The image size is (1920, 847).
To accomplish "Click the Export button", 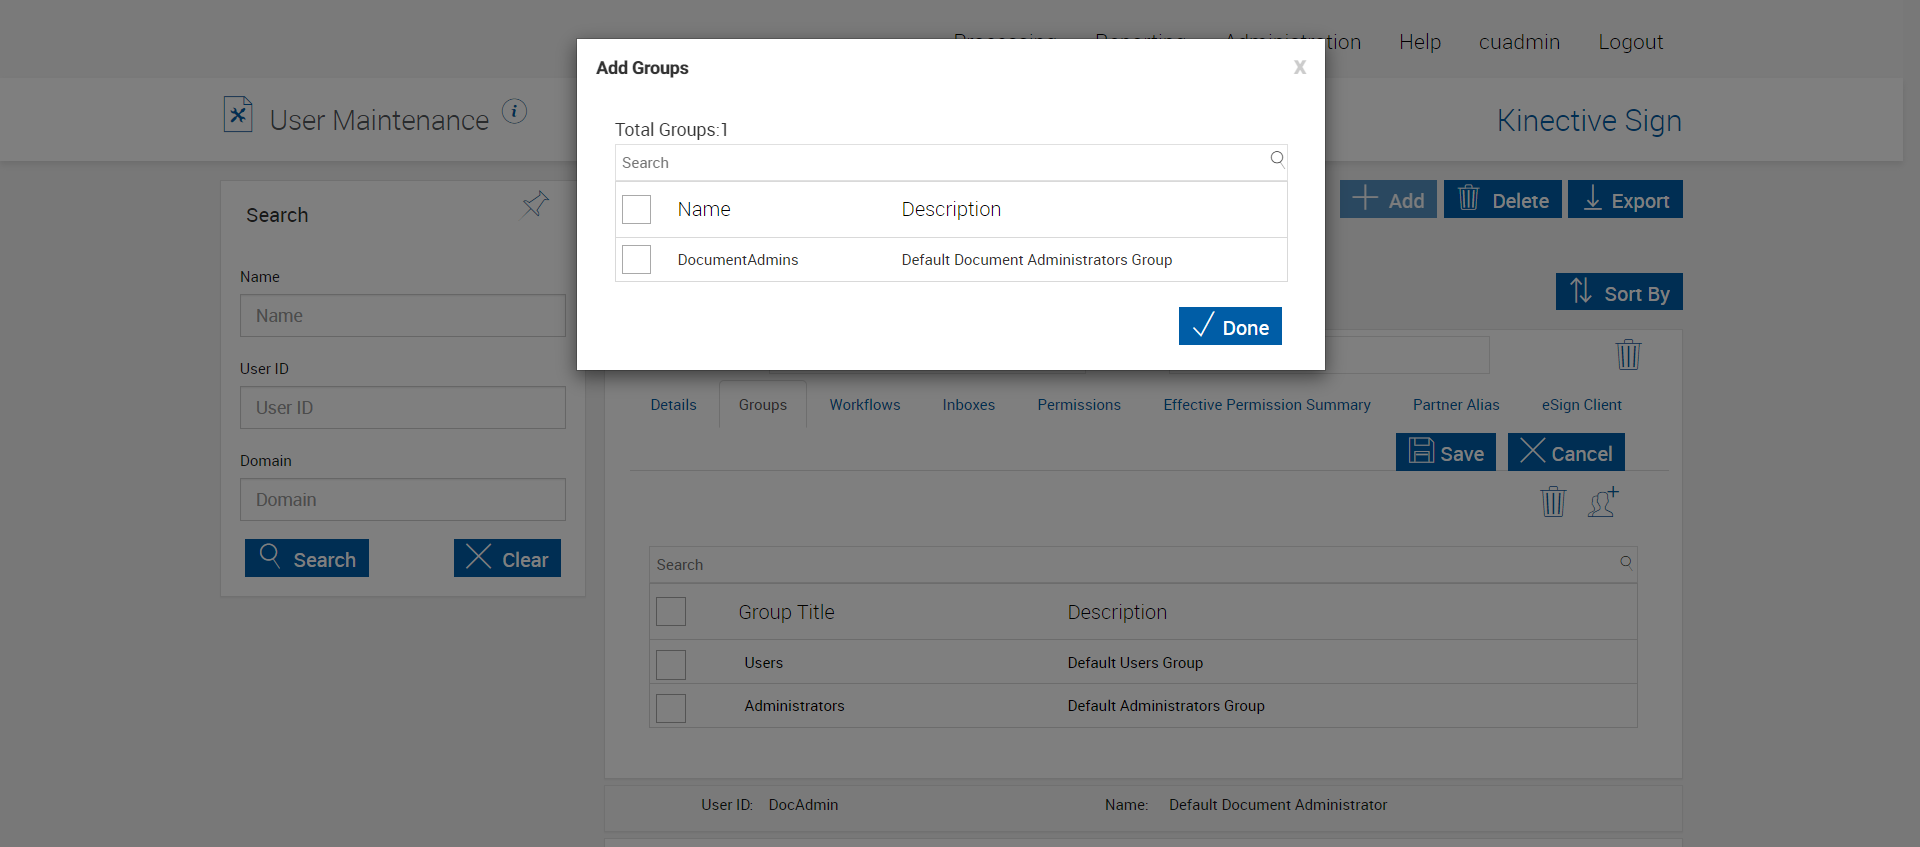I will (1625, 200).
